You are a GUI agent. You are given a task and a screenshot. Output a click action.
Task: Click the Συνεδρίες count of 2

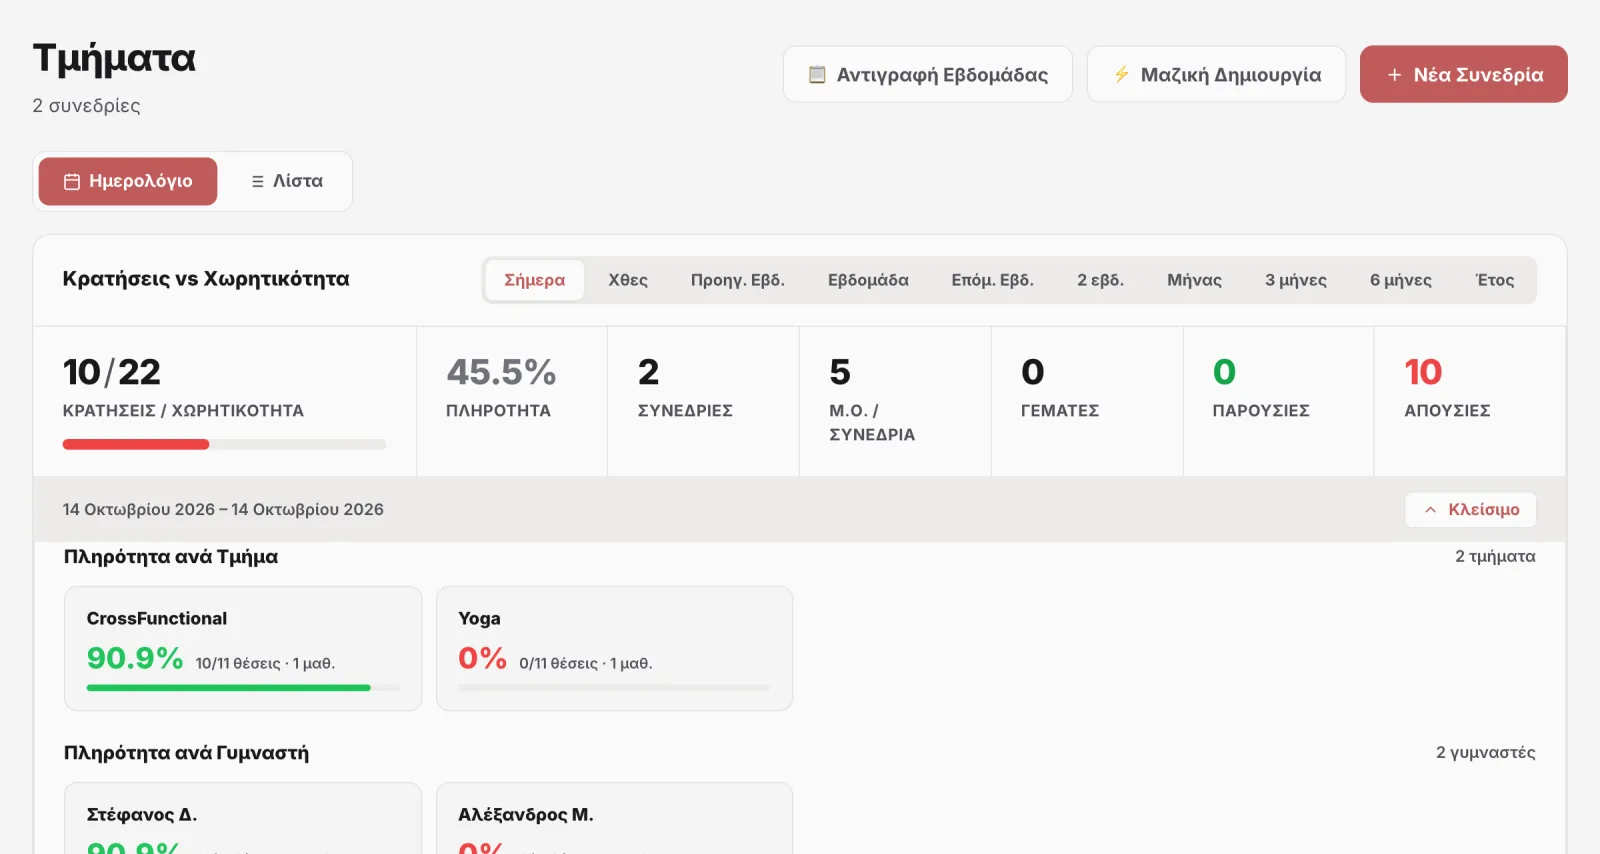pyautogui.click(x=649, y=373)
